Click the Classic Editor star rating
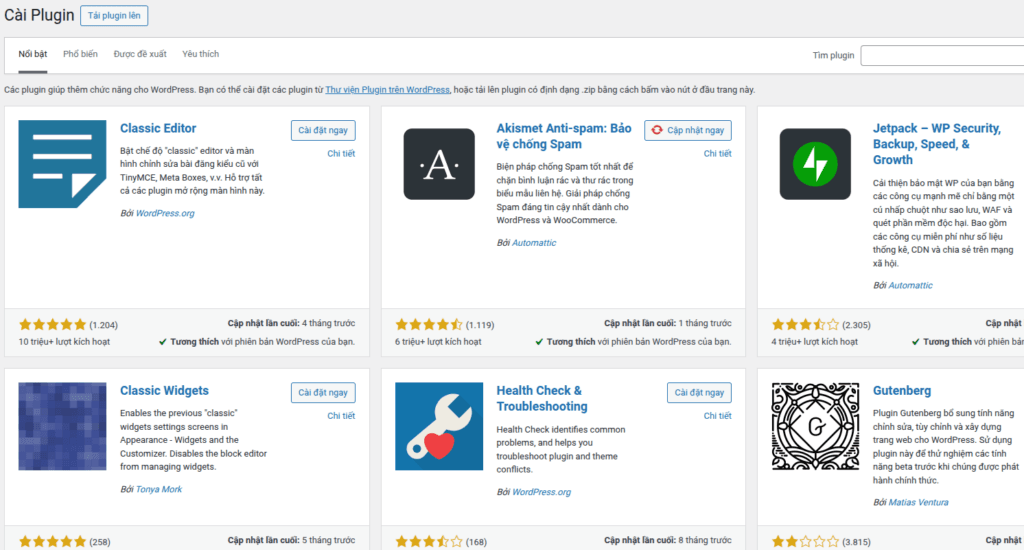The width and height of the screenshot is (1024, 550). tap(52, 325)
